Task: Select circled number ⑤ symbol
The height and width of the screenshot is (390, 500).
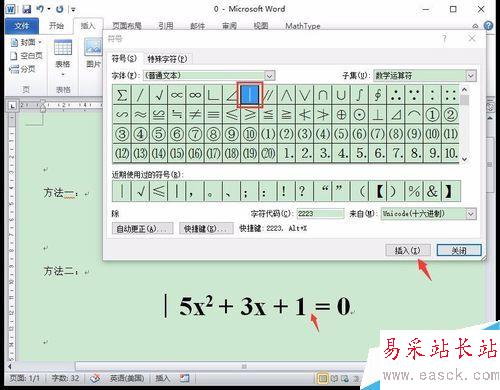Action: point(159,134)
